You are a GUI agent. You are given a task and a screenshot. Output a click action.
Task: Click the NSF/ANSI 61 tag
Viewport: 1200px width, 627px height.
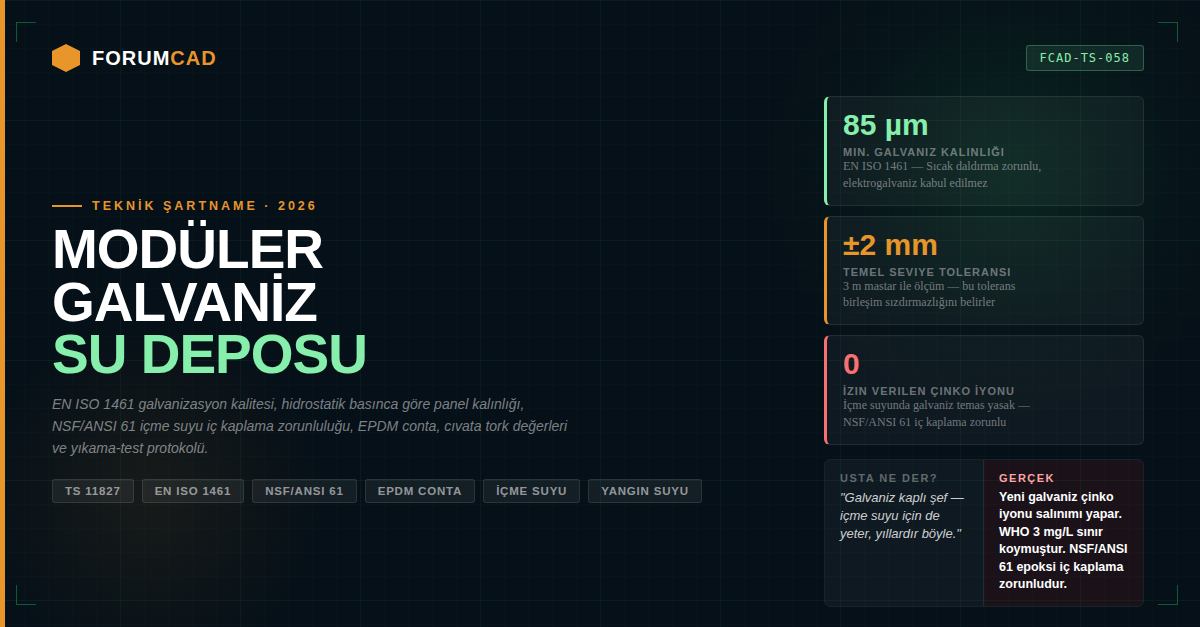point(304,491)
